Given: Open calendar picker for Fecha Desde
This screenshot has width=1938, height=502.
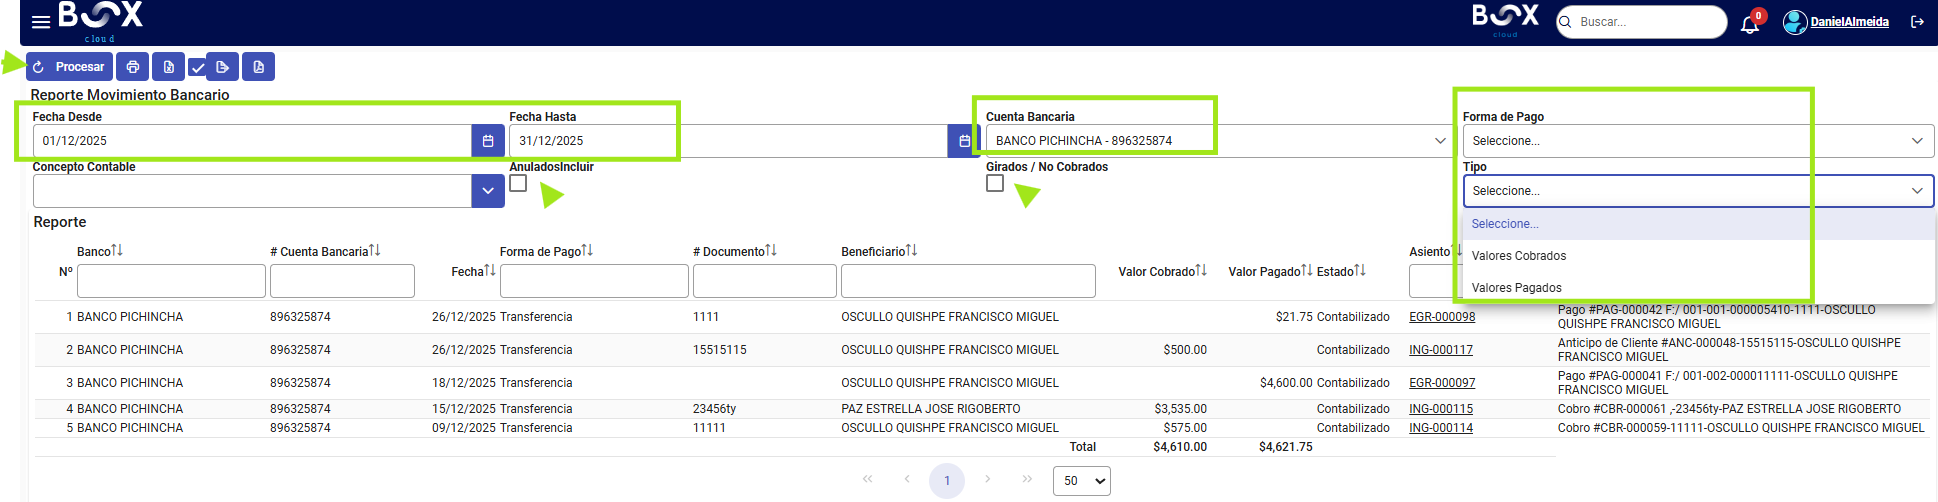Looking at the screenshot, I should [x=488, y=141].
